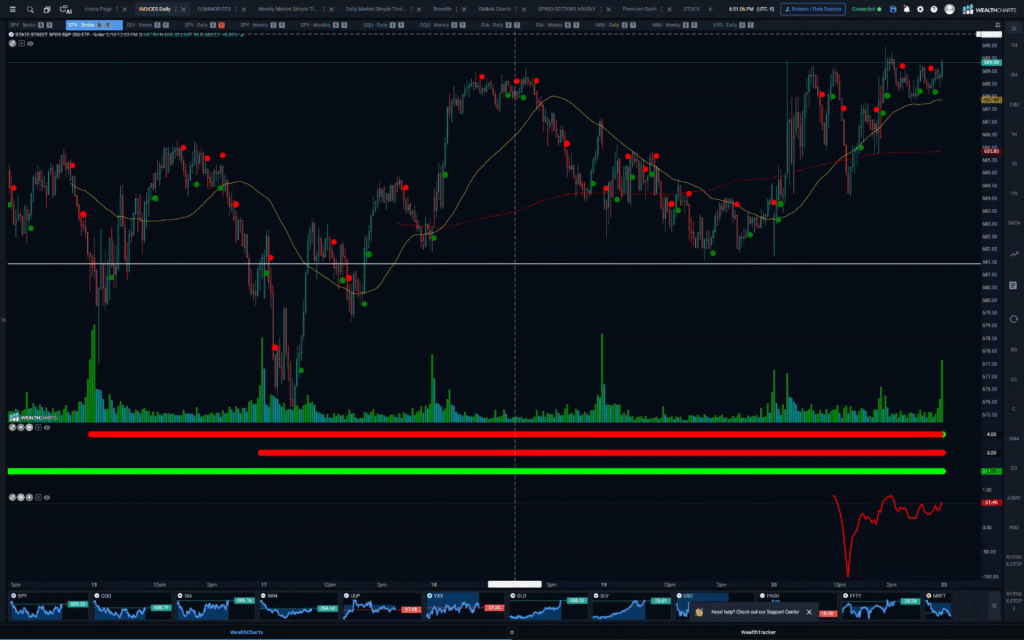This screenshot has height=640, width=1024.
Task: Open the search tool in the top toolbar
Action: (x=29, y=9)
